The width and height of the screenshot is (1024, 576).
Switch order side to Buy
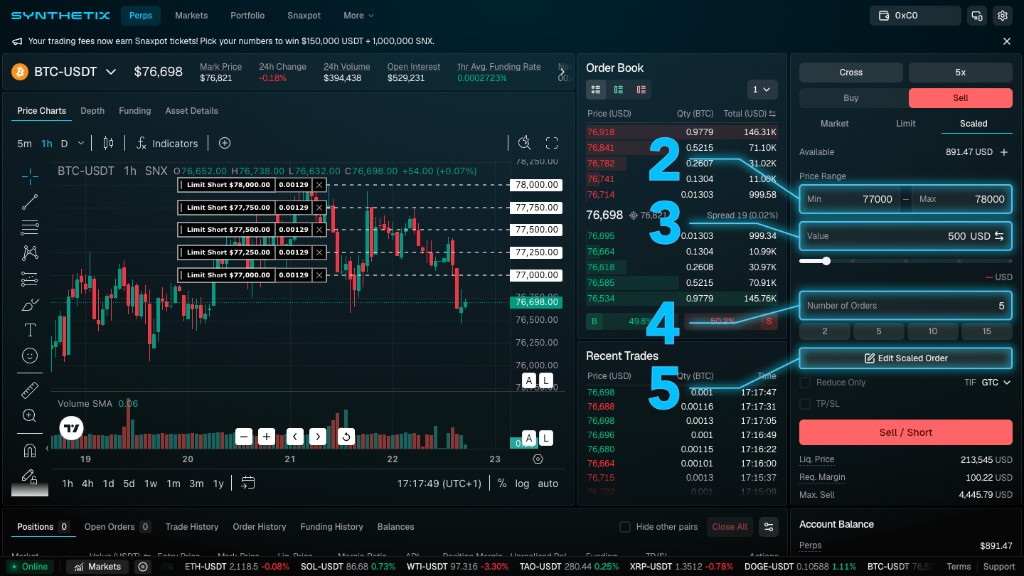(x=851, y=98)
